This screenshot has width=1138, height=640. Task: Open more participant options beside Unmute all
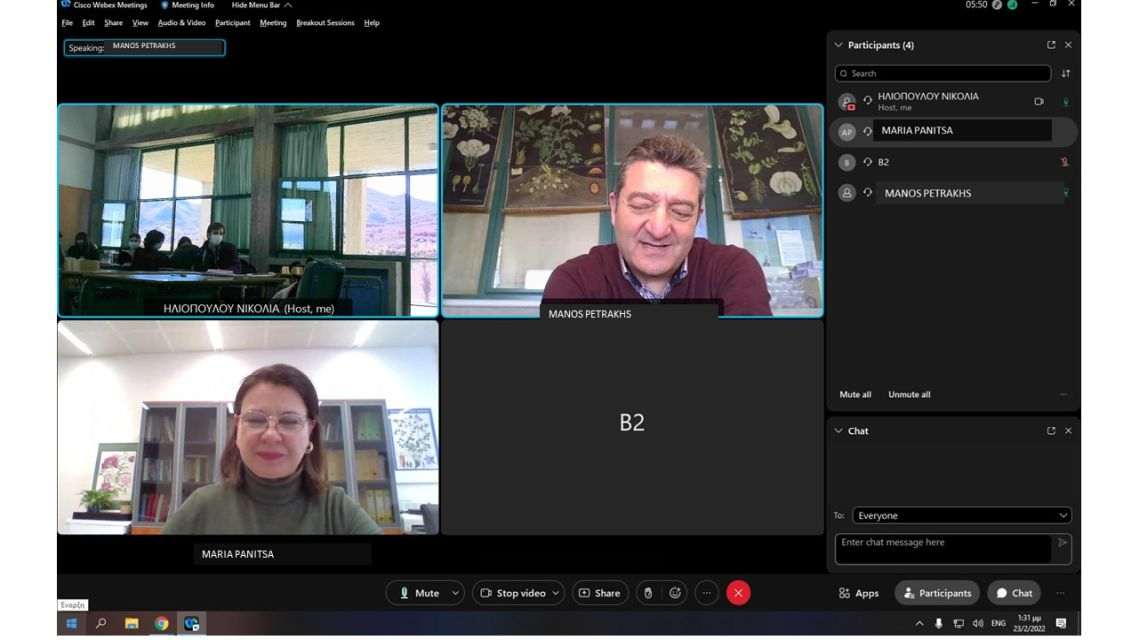(1063, 395)
